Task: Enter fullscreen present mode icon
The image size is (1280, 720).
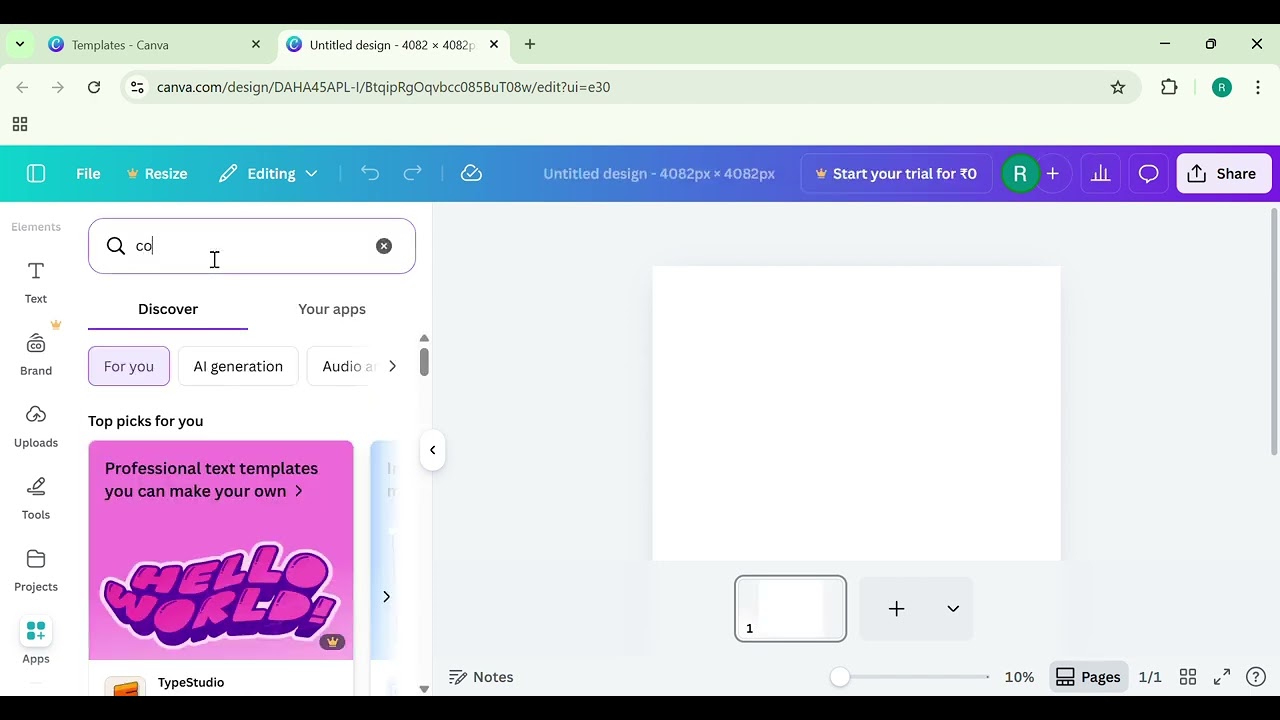Action: (x=1222, y=677)
